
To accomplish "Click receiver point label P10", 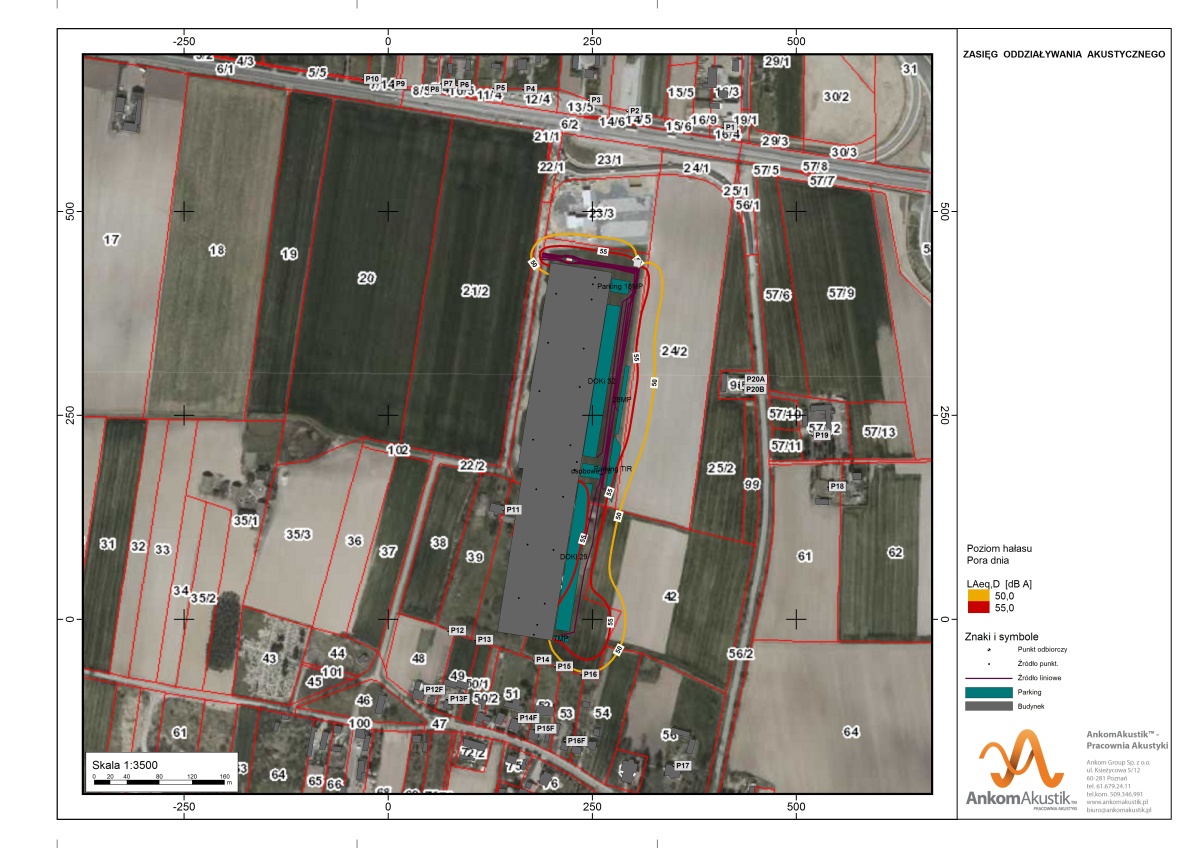I will click(372, 78).
